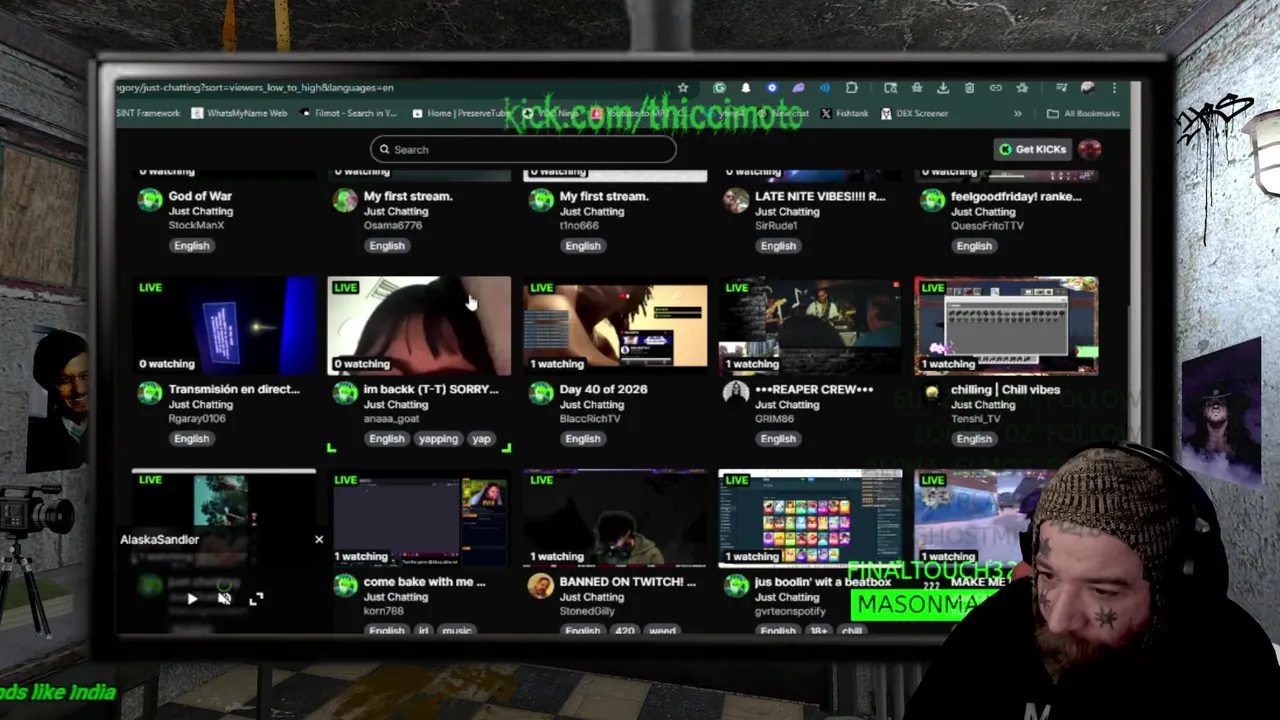Open the BlaccRichTV channel name
1280x720 pixels.
click(x=590, y=418)
